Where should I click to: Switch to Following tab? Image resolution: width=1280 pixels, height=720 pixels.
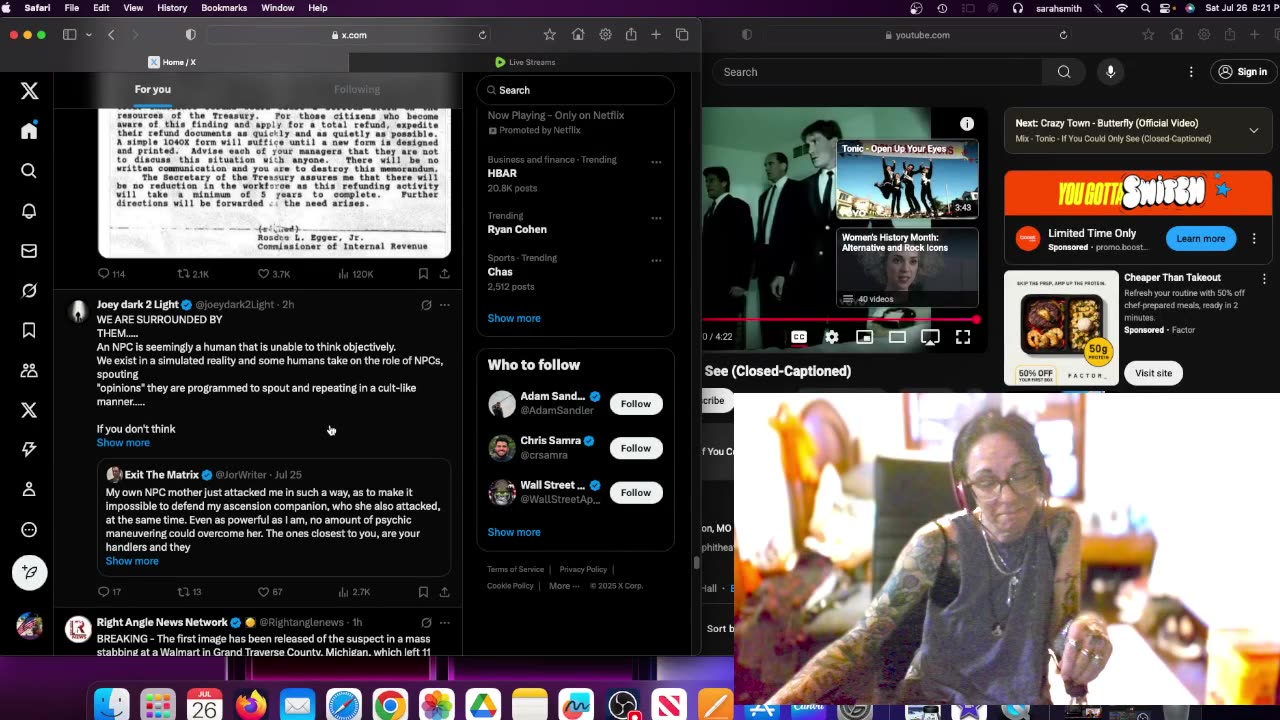tap(357, 89)
